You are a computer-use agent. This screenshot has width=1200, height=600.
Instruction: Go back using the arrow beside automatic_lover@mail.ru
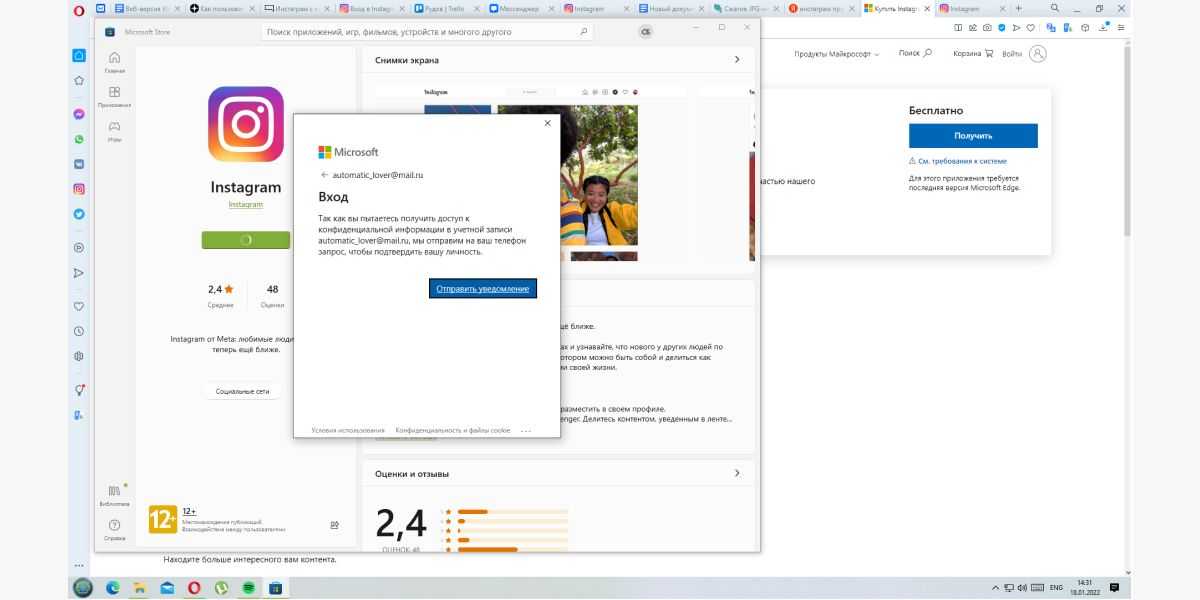click(x=324, y=175)
